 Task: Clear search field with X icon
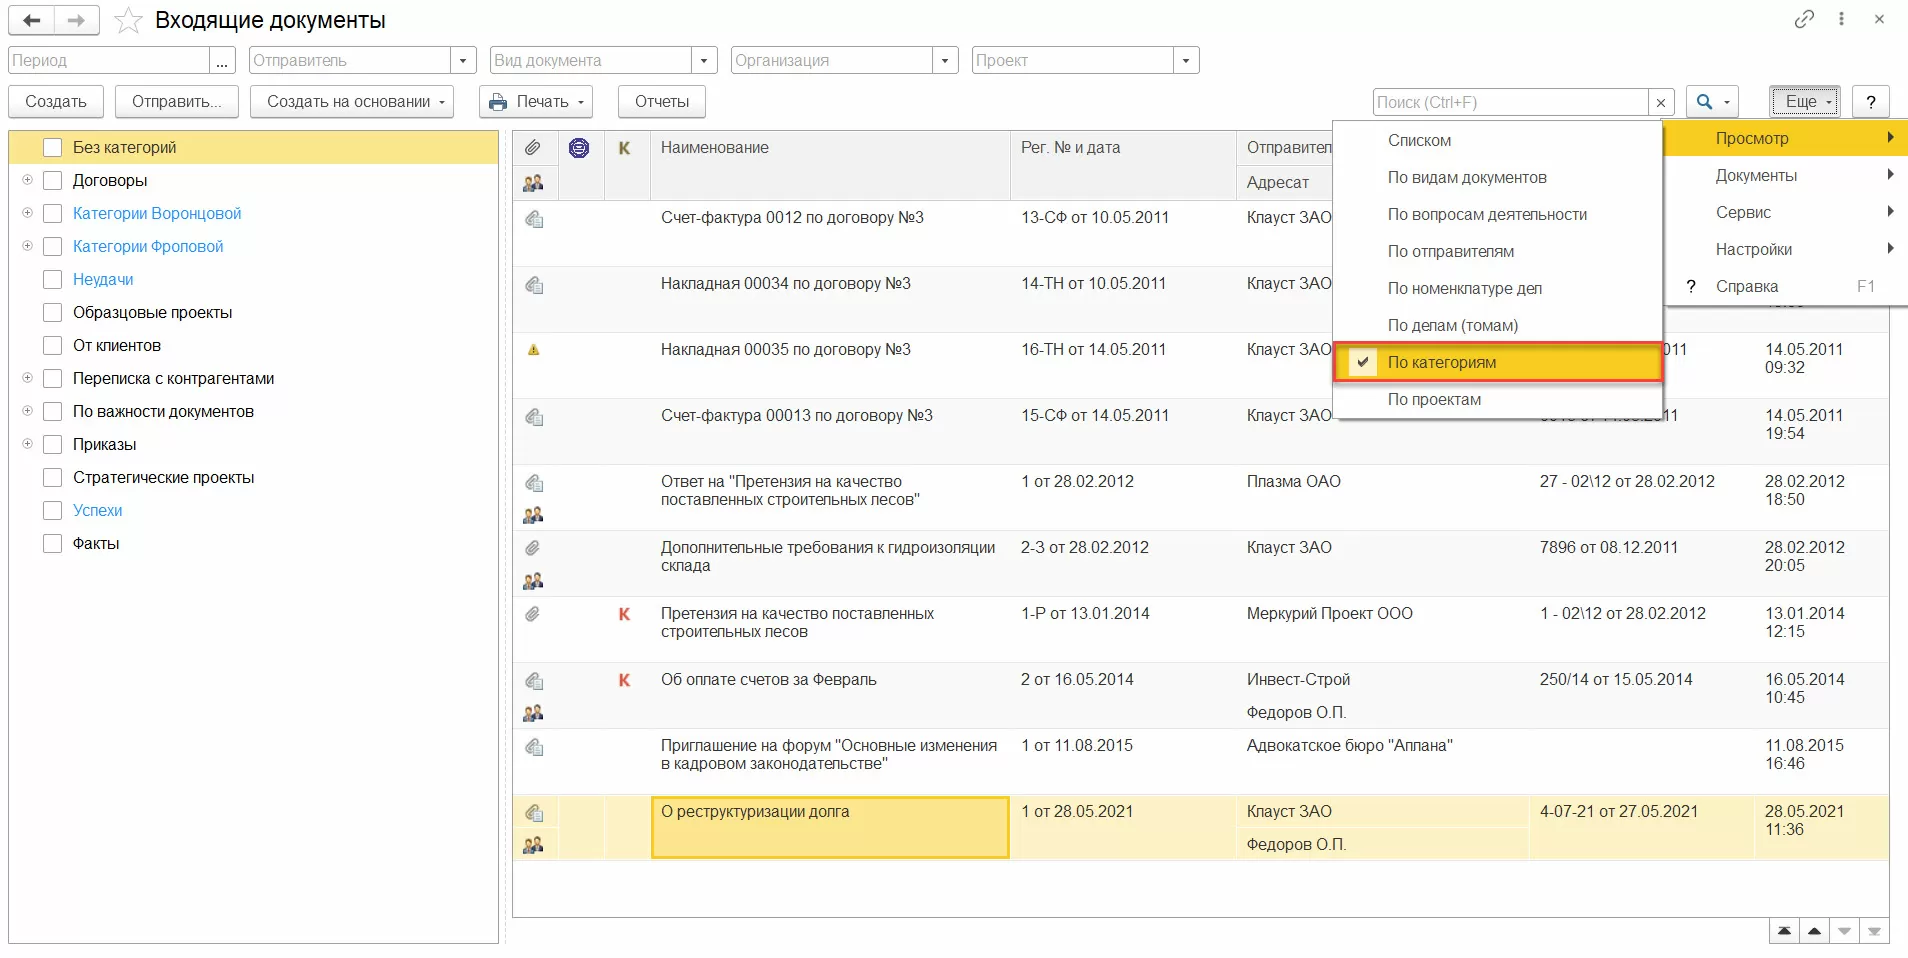(1661, 102)
